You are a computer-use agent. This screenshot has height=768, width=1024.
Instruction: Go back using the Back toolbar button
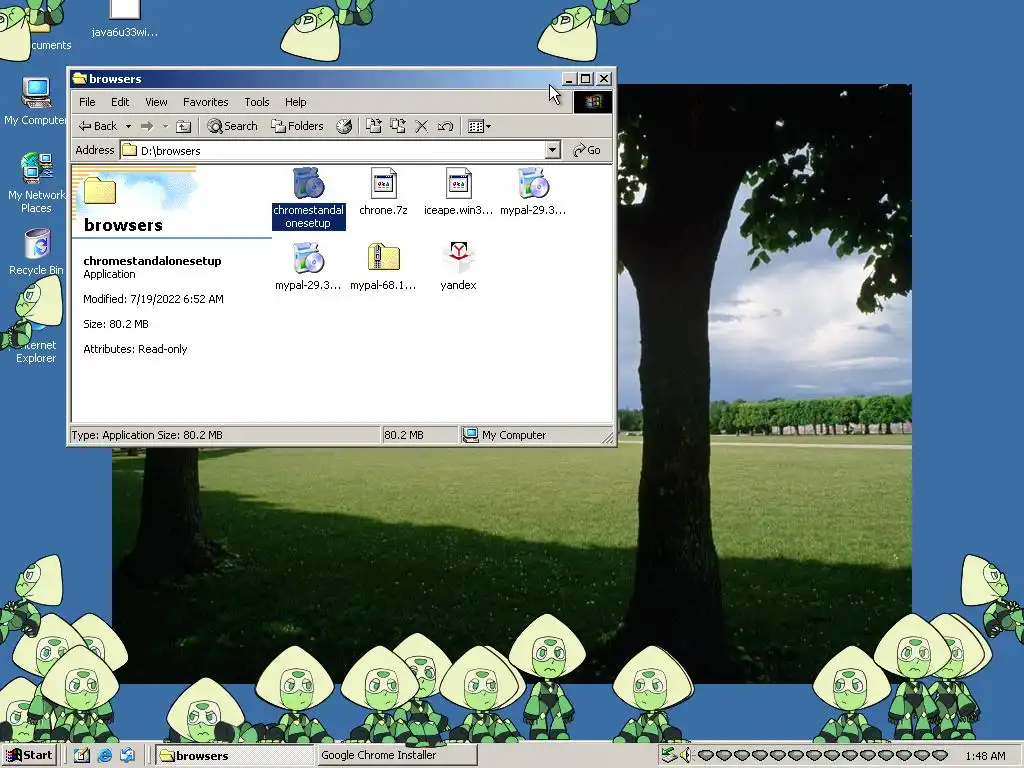point(97,126)
